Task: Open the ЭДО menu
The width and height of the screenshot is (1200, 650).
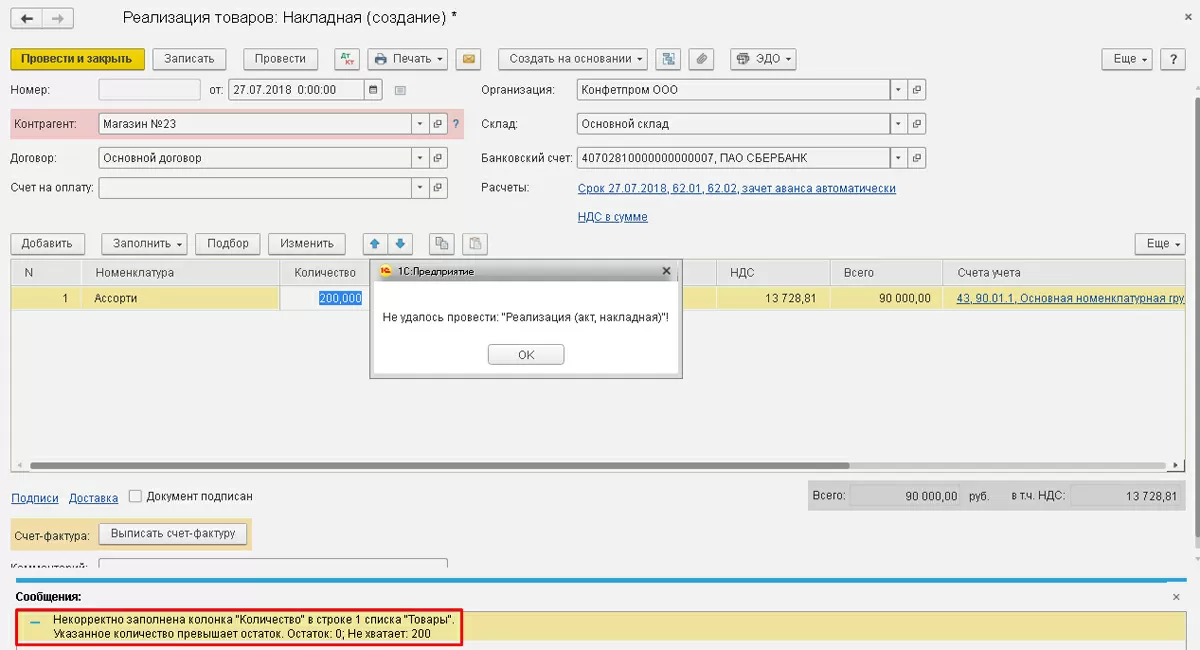Action: [x=763, y=59]
